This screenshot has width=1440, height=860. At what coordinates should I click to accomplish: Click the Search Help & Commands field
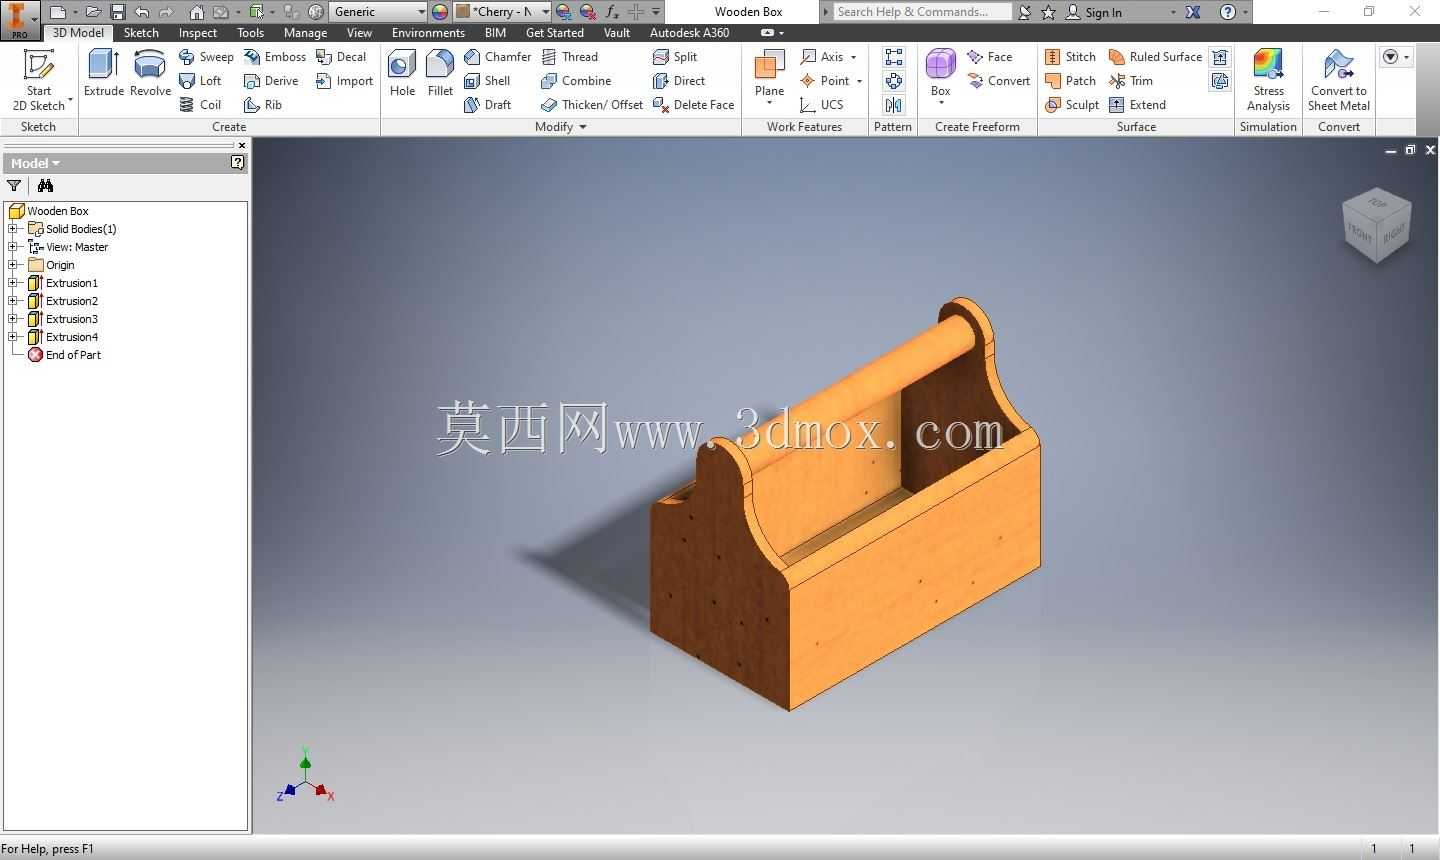click(923, 12)
